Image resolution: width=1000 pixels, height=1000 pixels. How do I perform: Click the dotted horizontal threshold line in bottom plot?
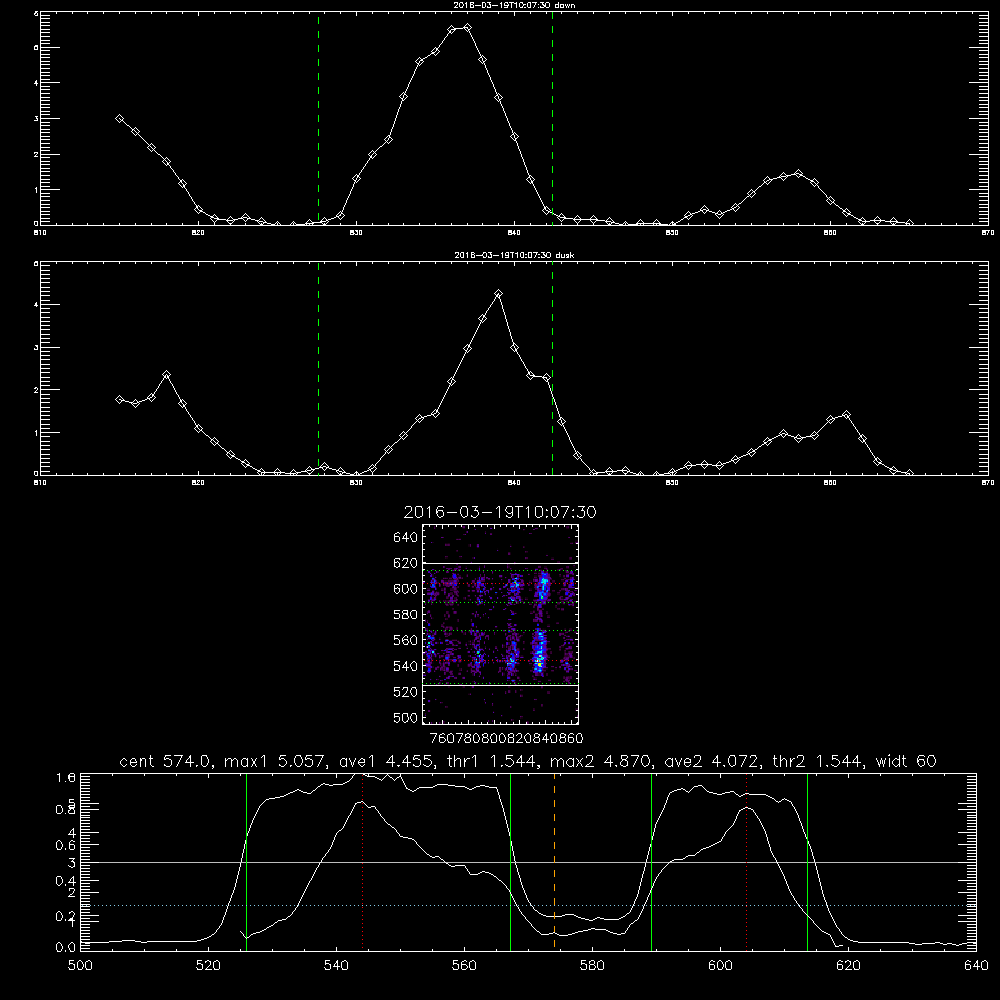point(528,906)
